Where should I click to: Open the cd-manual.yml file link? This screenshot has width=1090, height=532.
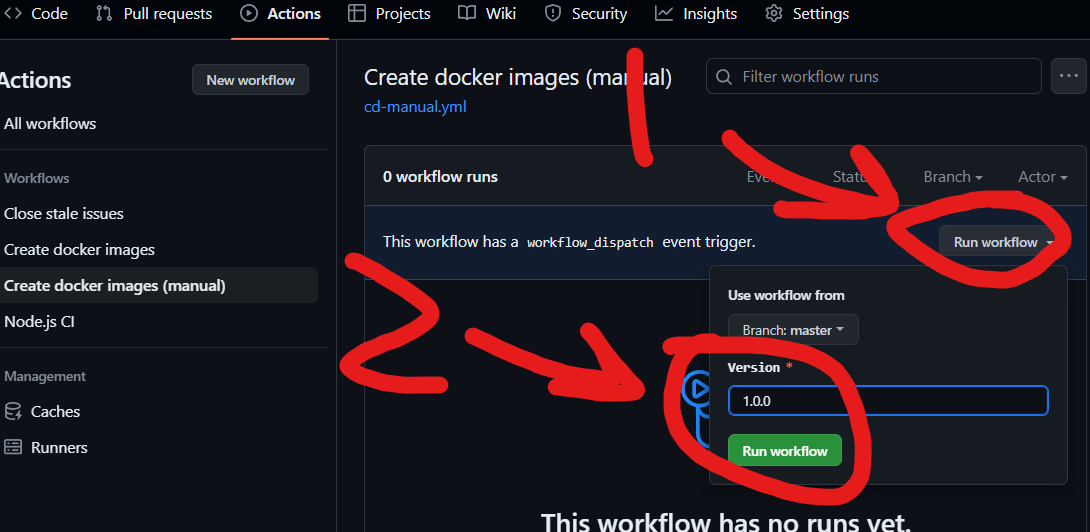(x=416, y=107)
